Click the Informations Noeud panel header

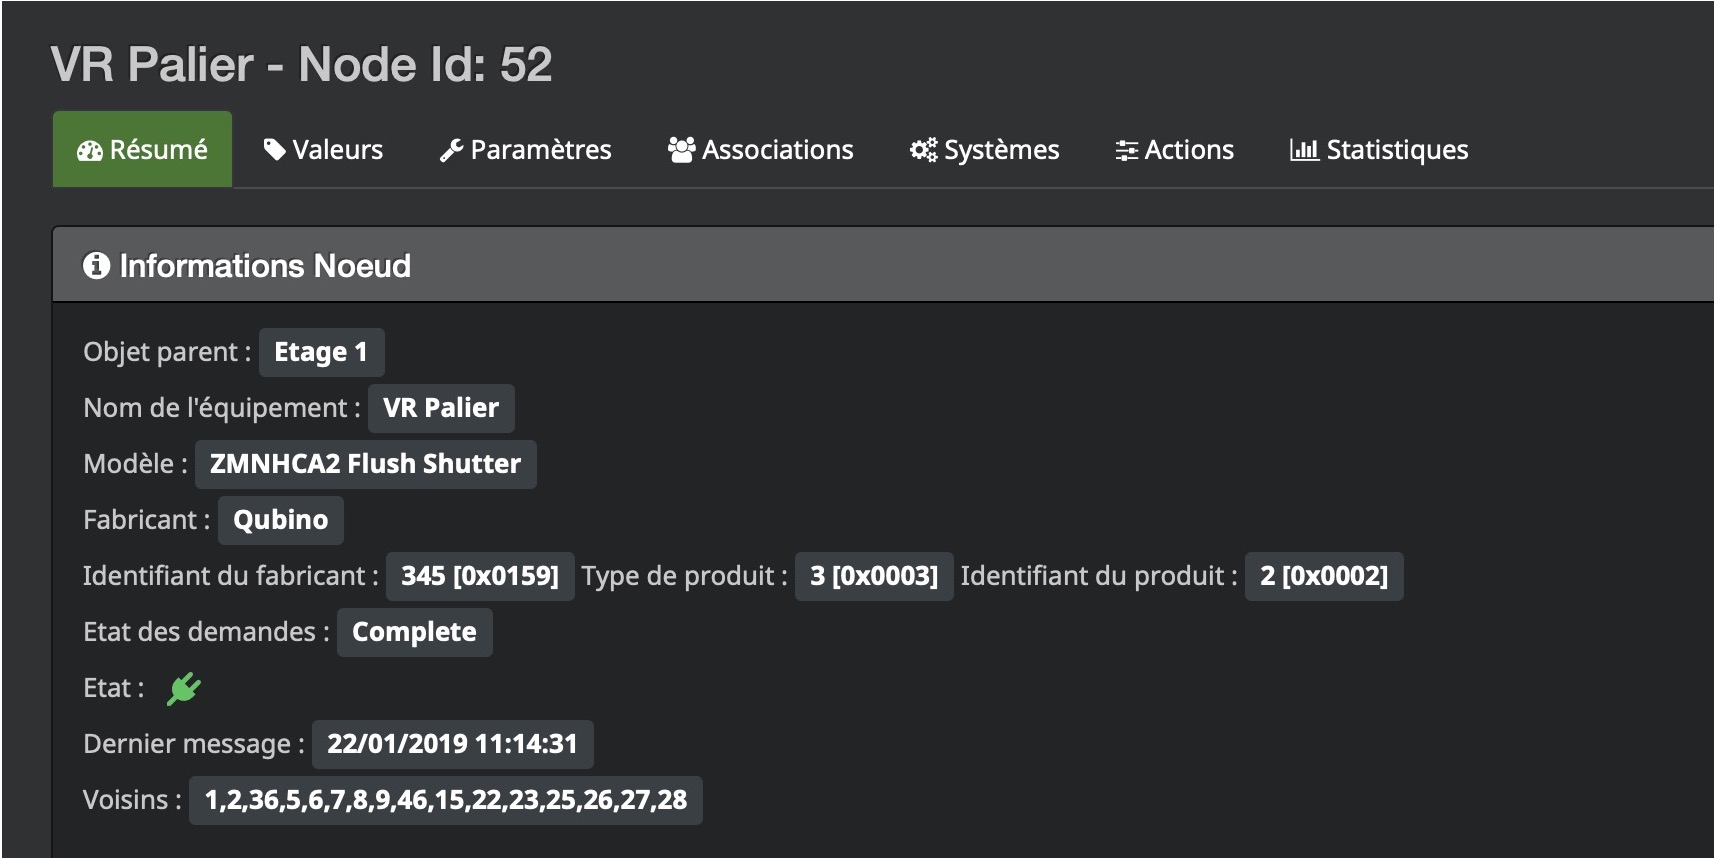(883, 265)
